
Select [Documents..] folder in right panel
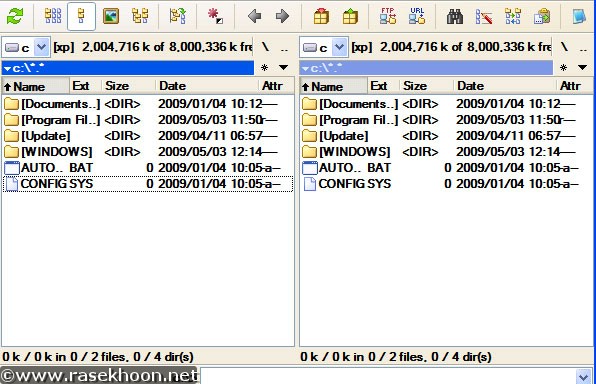point(446,104)
